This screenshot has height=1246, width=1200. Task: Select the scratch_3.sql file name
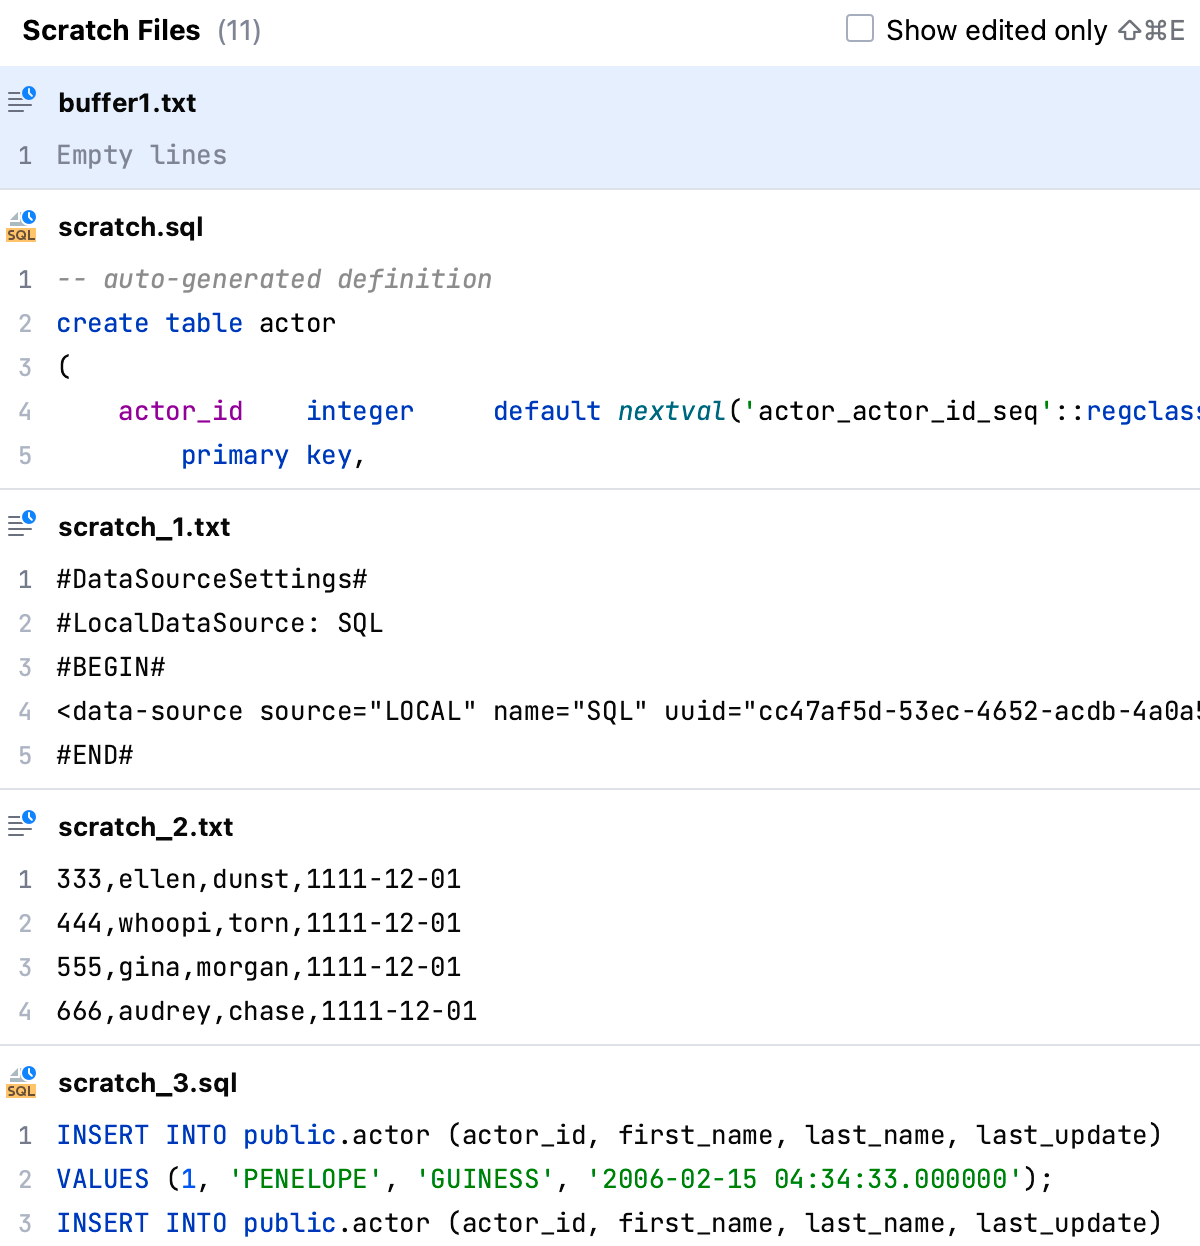click(148, 1083)
